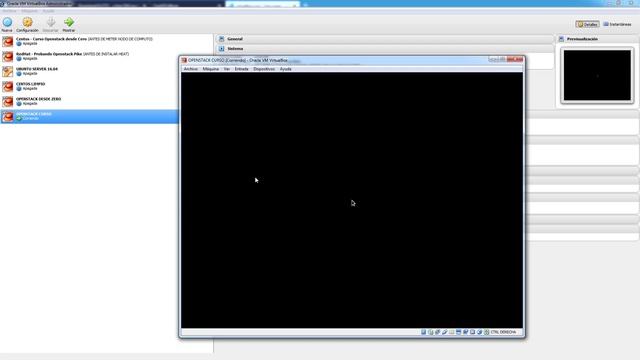Click the Nueva toolbar icon in VirtualBox Manager
640x360 pixels.
[x=7, y=22]
